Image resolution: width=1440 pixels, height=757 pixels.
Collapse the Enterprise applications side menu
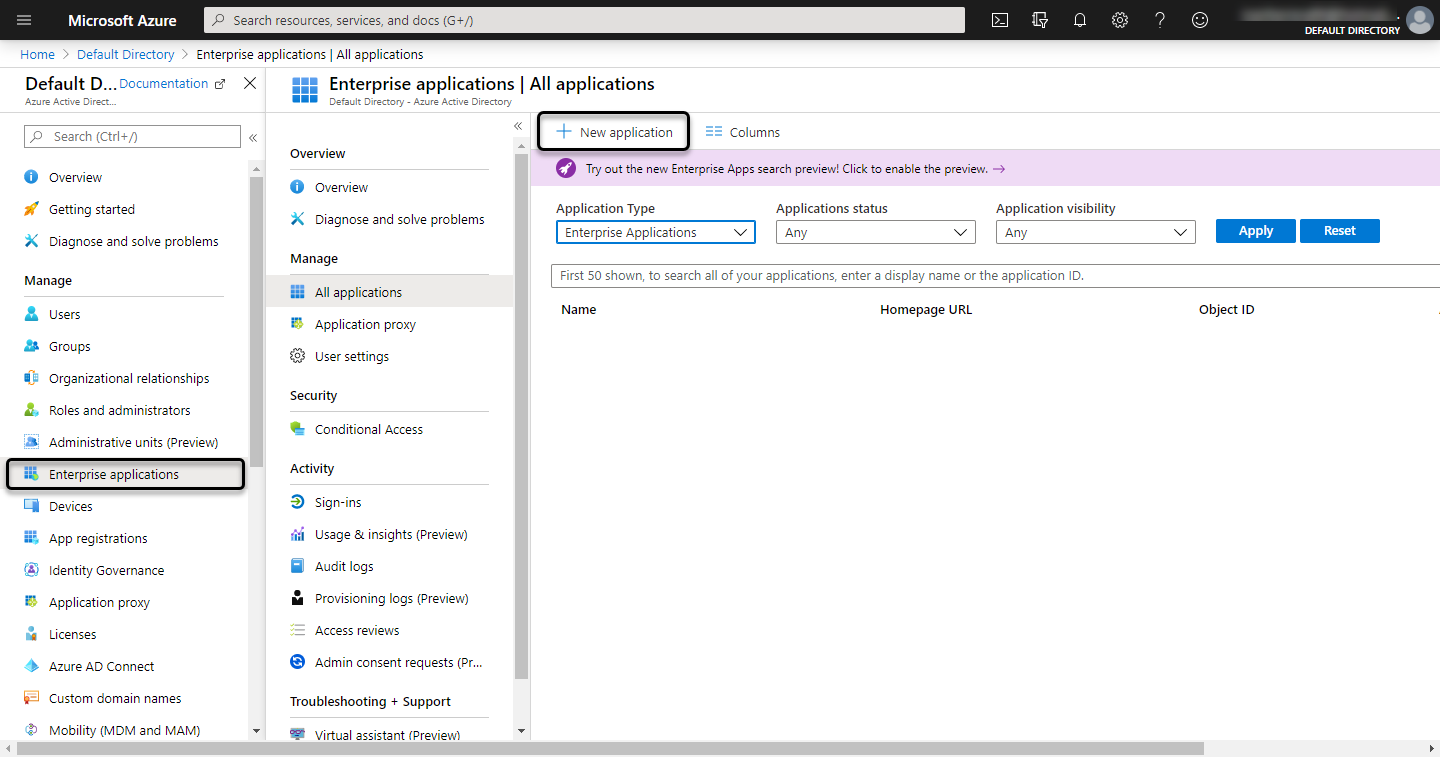click(518, 126)
